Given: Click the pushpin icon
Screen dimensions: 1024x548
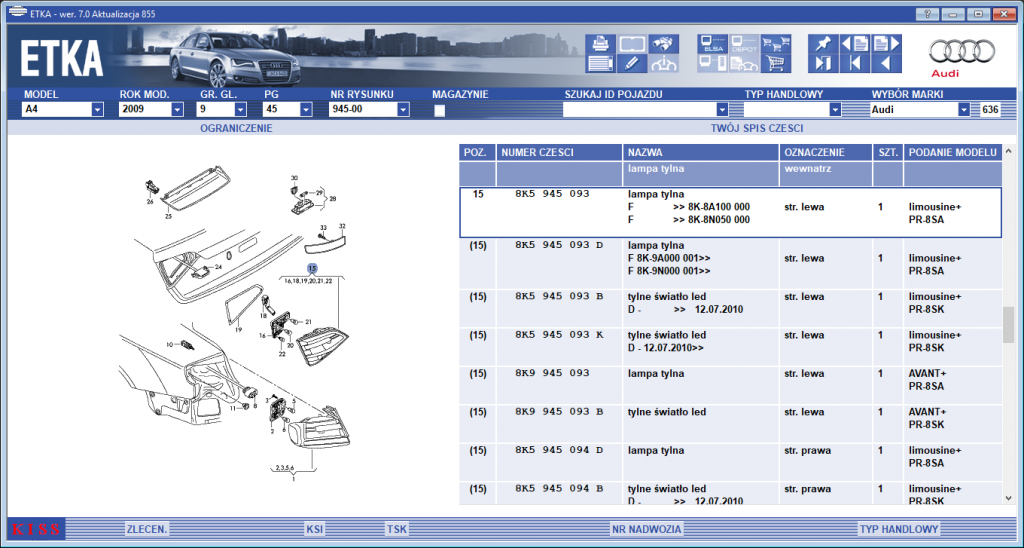Looking at the screenshot, I should [x=822, y=44].
